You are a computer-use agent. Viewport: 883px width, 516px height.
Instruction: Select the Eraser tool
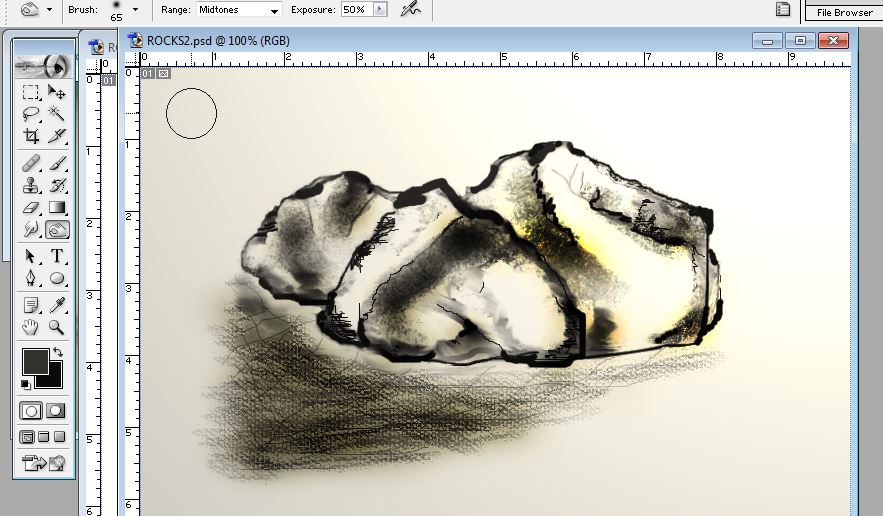coord(31,208)
